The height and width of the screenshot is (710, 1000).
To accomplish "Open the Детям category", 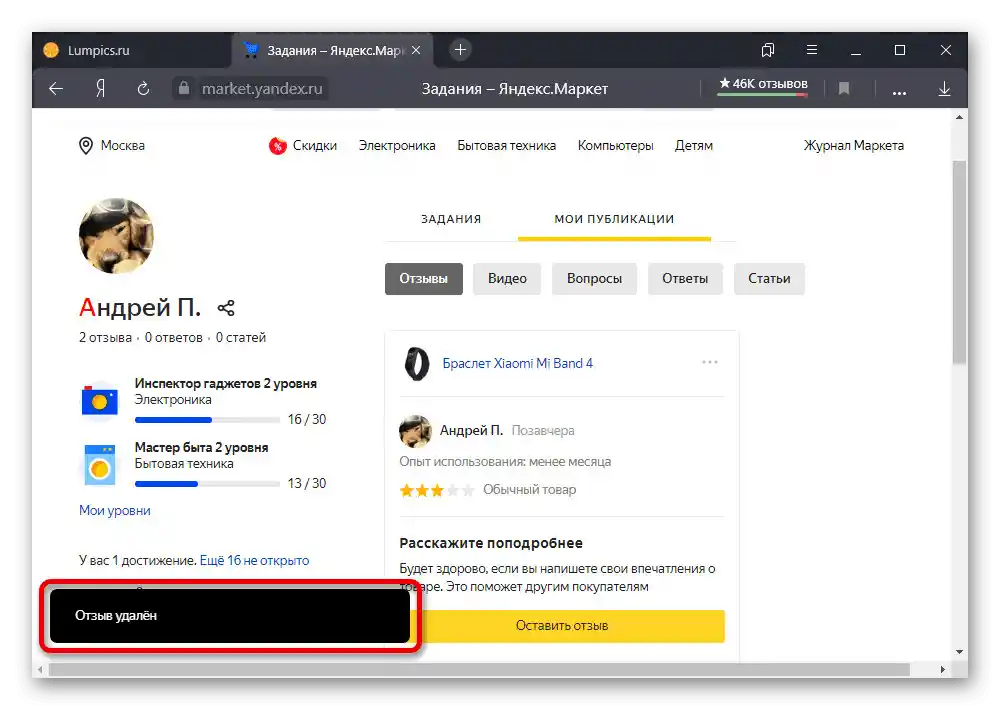I will point(694,145).
